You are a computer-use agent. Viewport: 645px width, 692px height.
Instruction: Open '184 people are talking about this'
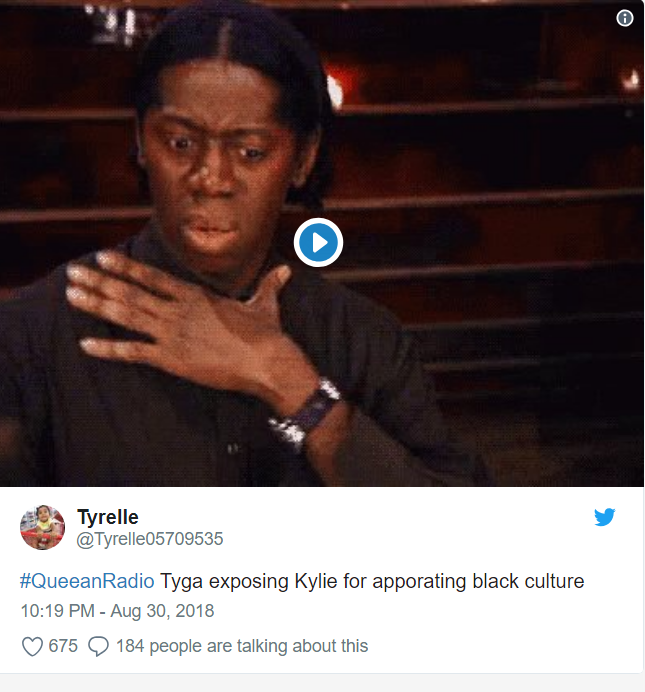tap(242, 646)
